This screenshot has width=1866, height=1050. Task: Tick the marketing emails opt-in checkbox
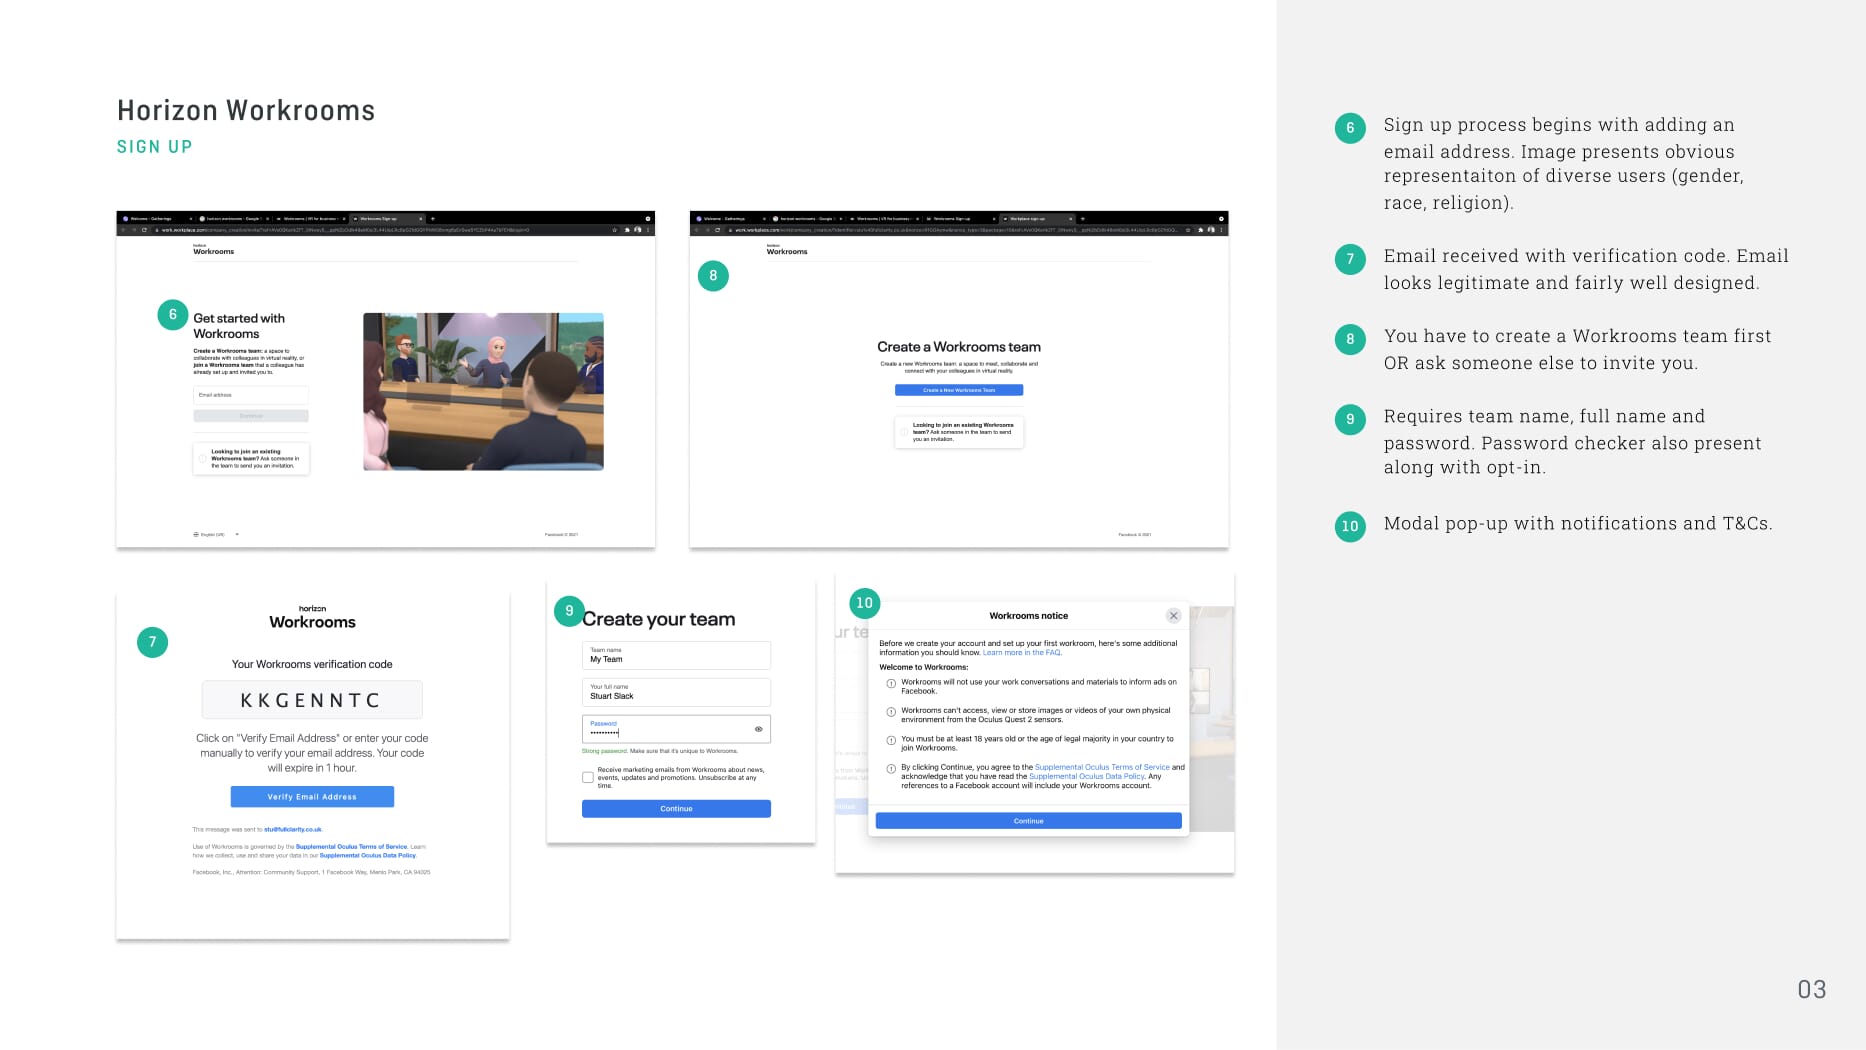coord(588,777)
